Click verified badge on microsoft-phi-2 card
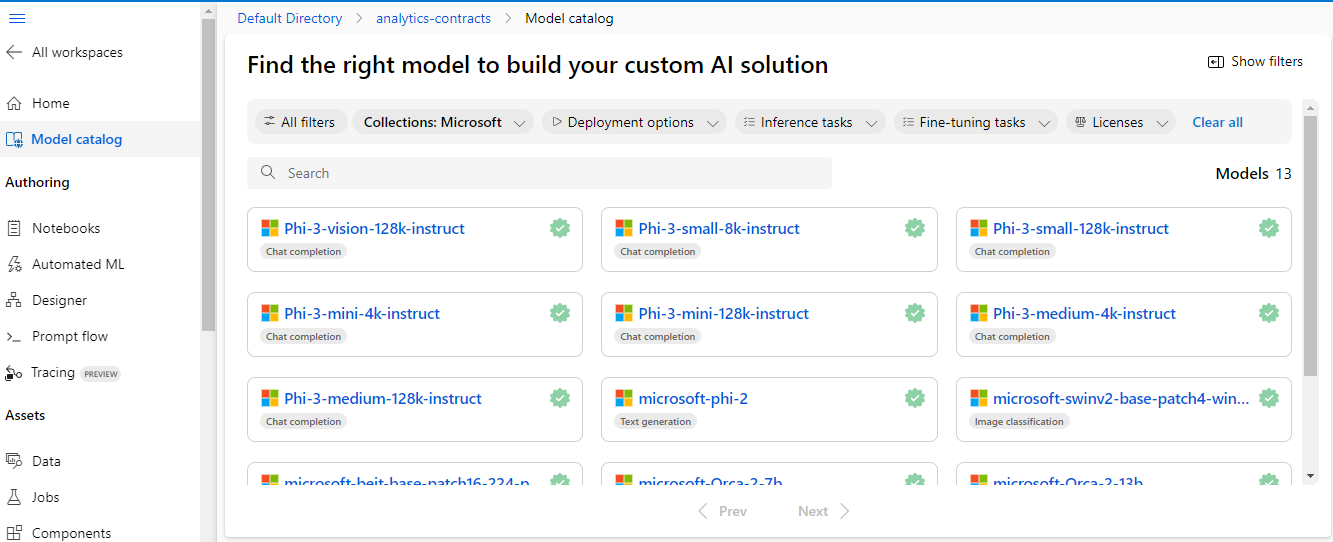The width and height of the screenshot is (1333, 542). click(x=915, y=398)
